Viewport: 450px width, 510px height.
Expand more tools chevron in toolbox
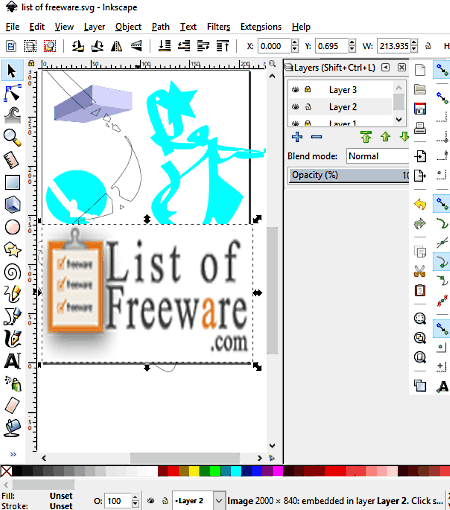[13, 454]
